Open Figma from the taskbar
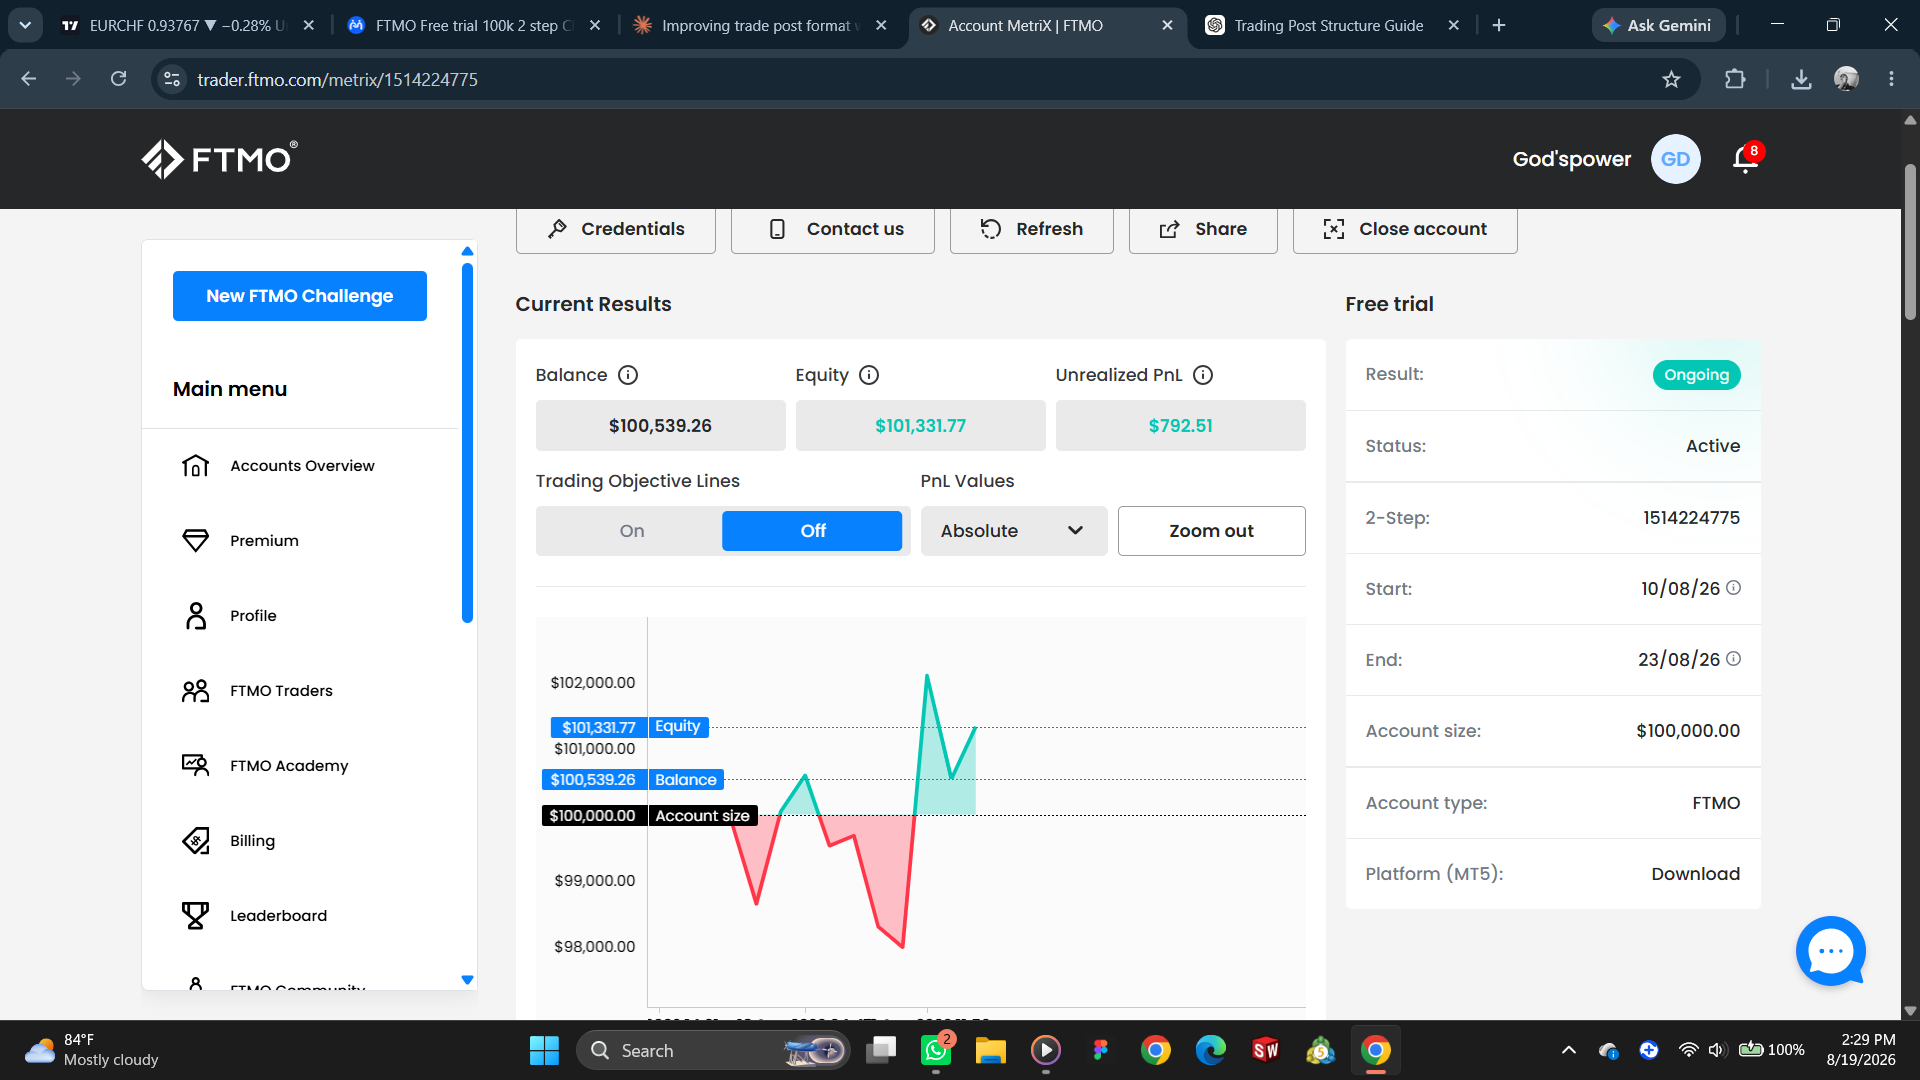Viewport: 1920px width, 1080px height. (1101, 1050)
